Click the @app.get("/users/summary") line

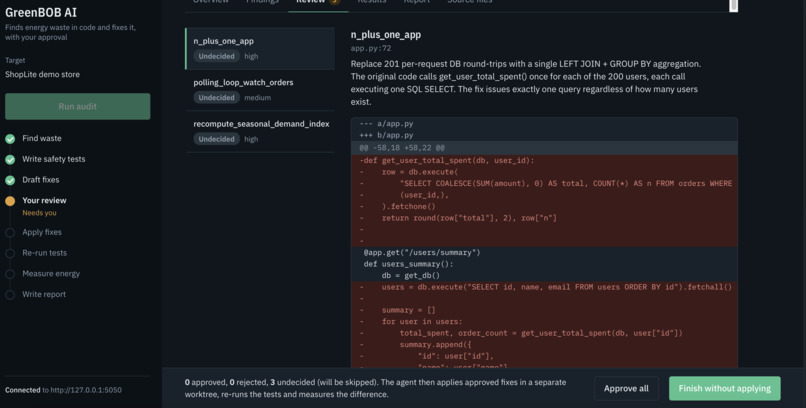pyautogui.click(x=544, y=252)
